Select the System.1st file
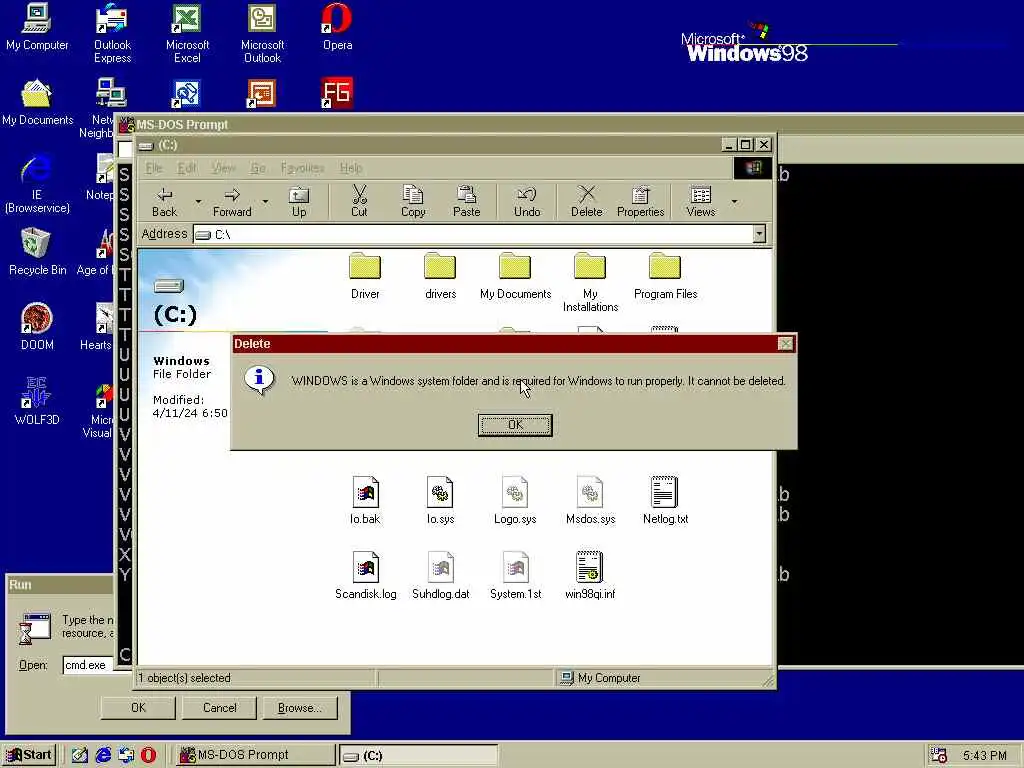 (x=515, y=575)
